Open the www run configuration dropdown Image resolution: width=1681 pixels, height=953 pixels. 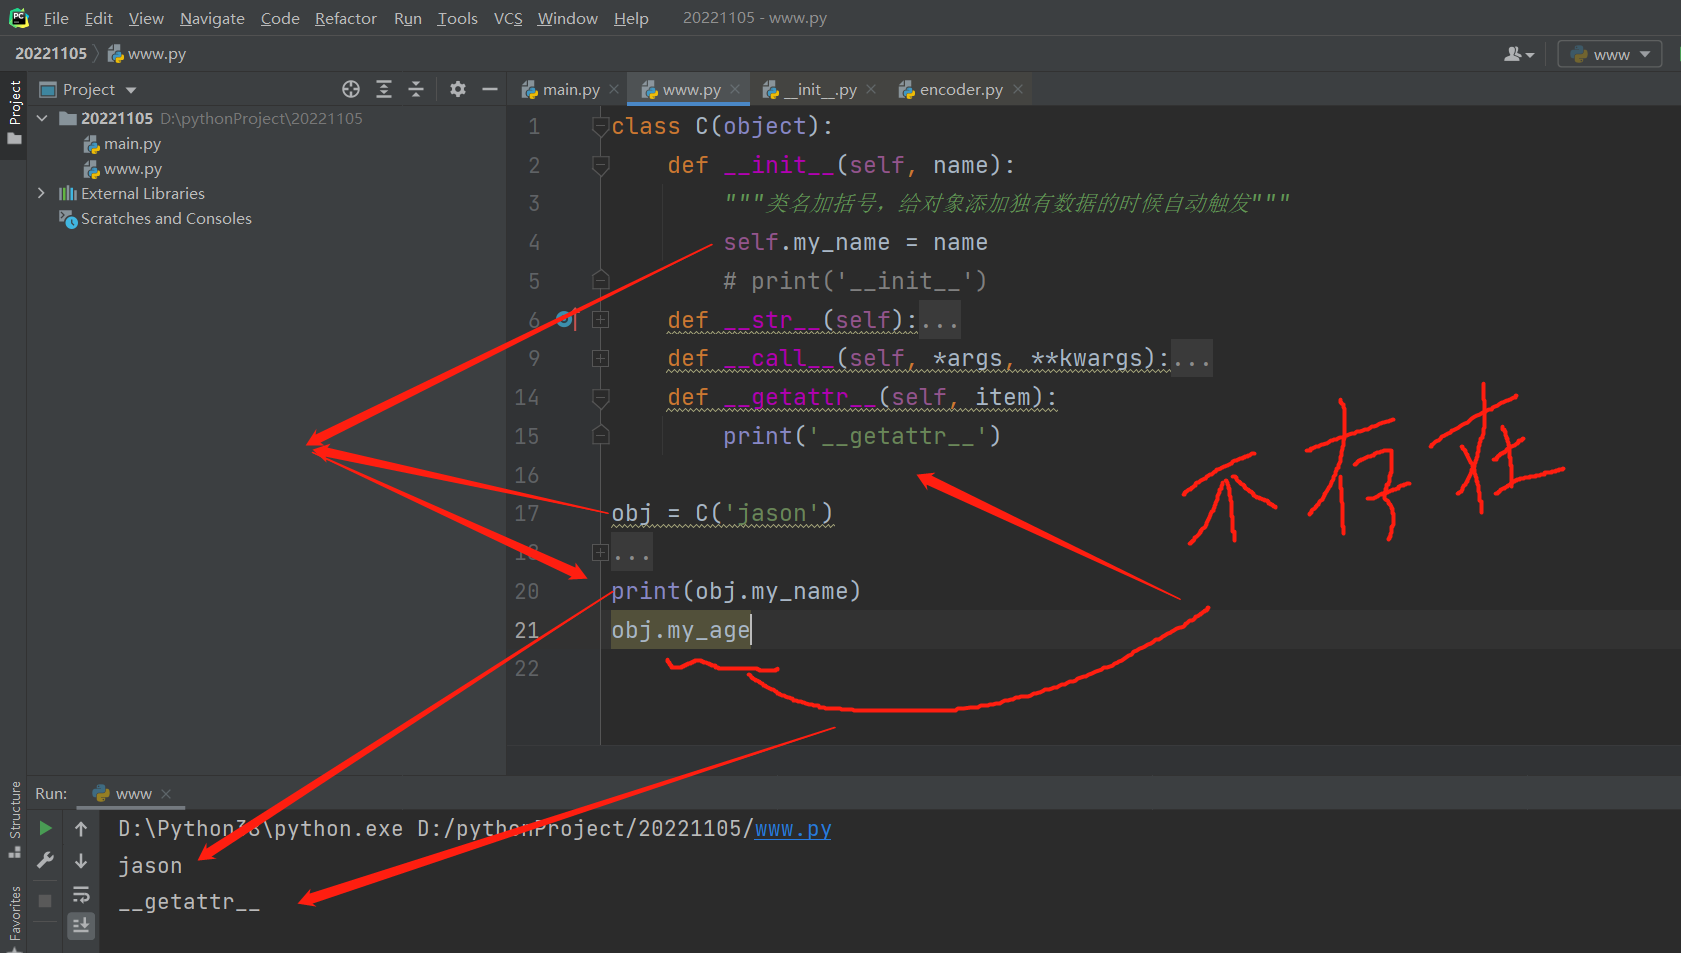(x=1610, y=54)
